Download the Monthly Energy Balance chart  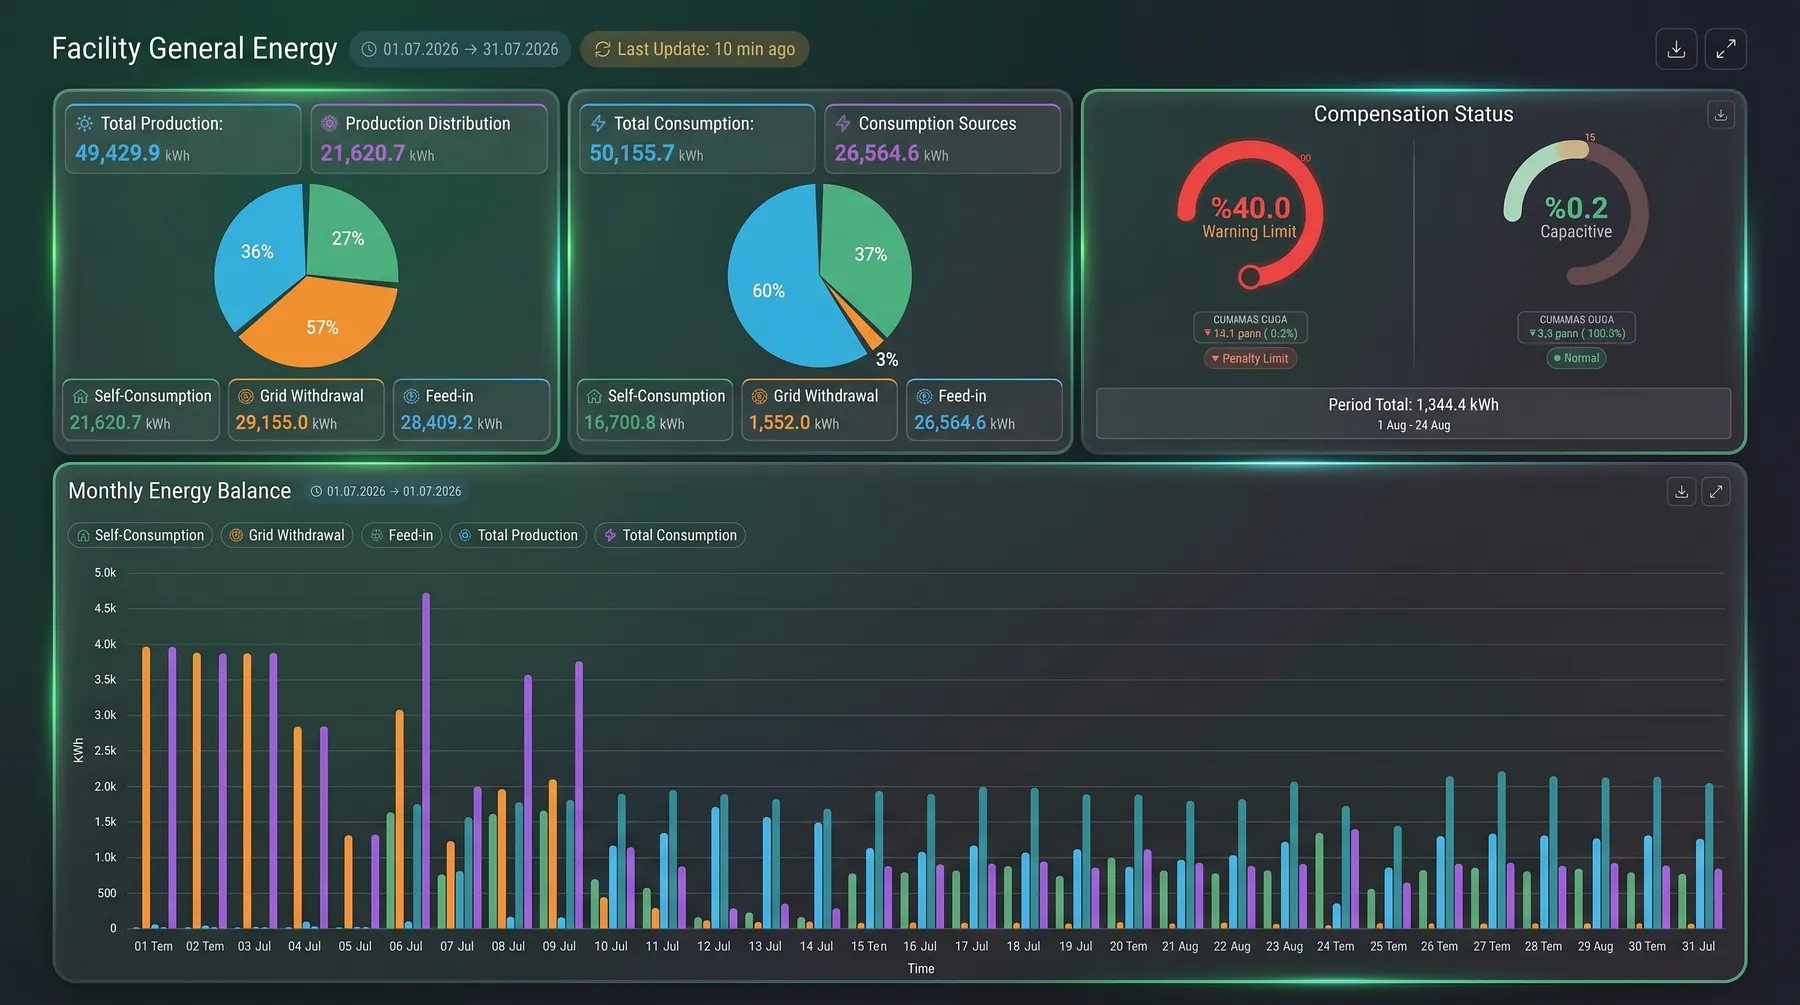click(1681, 491)
